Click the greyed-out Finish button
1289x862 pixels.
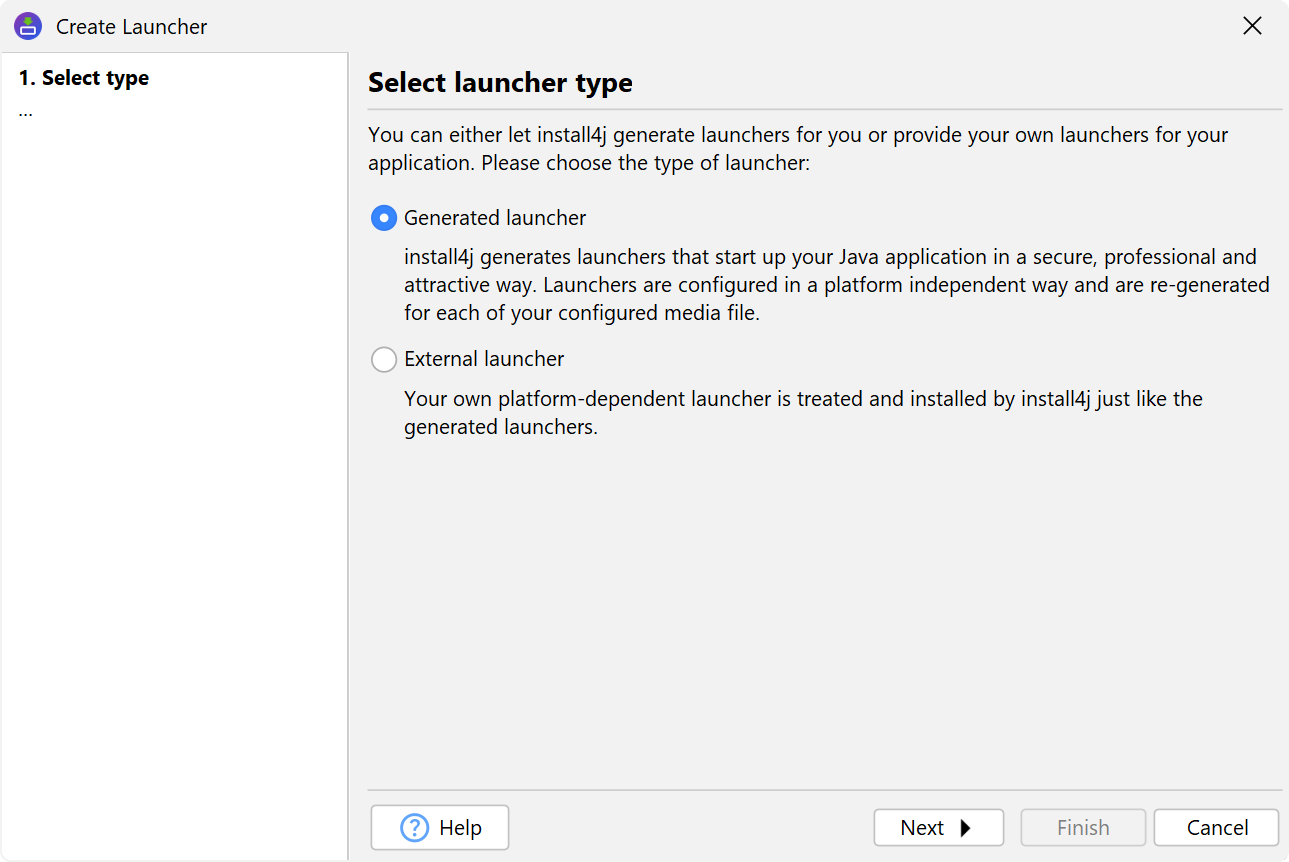pos(1082,828)
